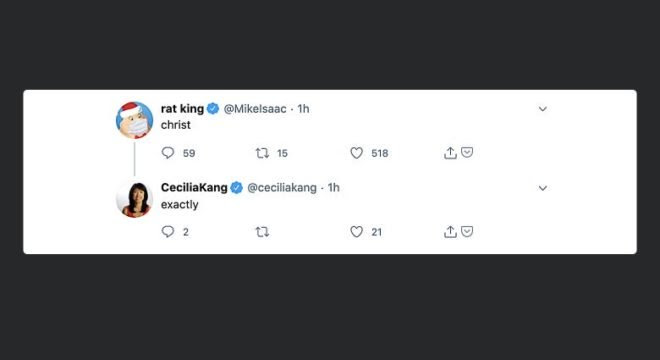The height and width of the screenshot is (360, 660).
Task: Open rat king tweet's 1h timestamp
Action: [x=303, y=109]
